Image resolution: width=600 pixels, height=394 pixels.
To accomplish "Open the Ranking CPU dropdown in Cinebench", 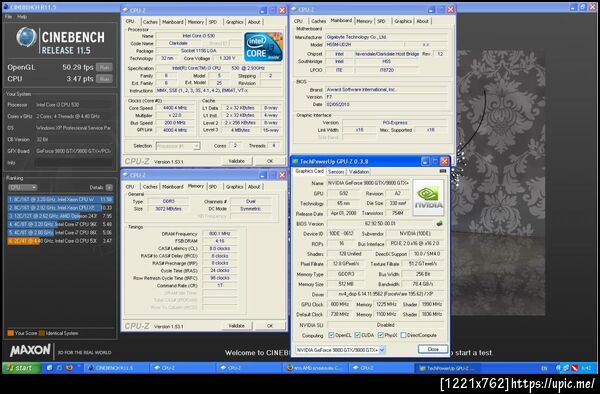I will coord(23,187).
